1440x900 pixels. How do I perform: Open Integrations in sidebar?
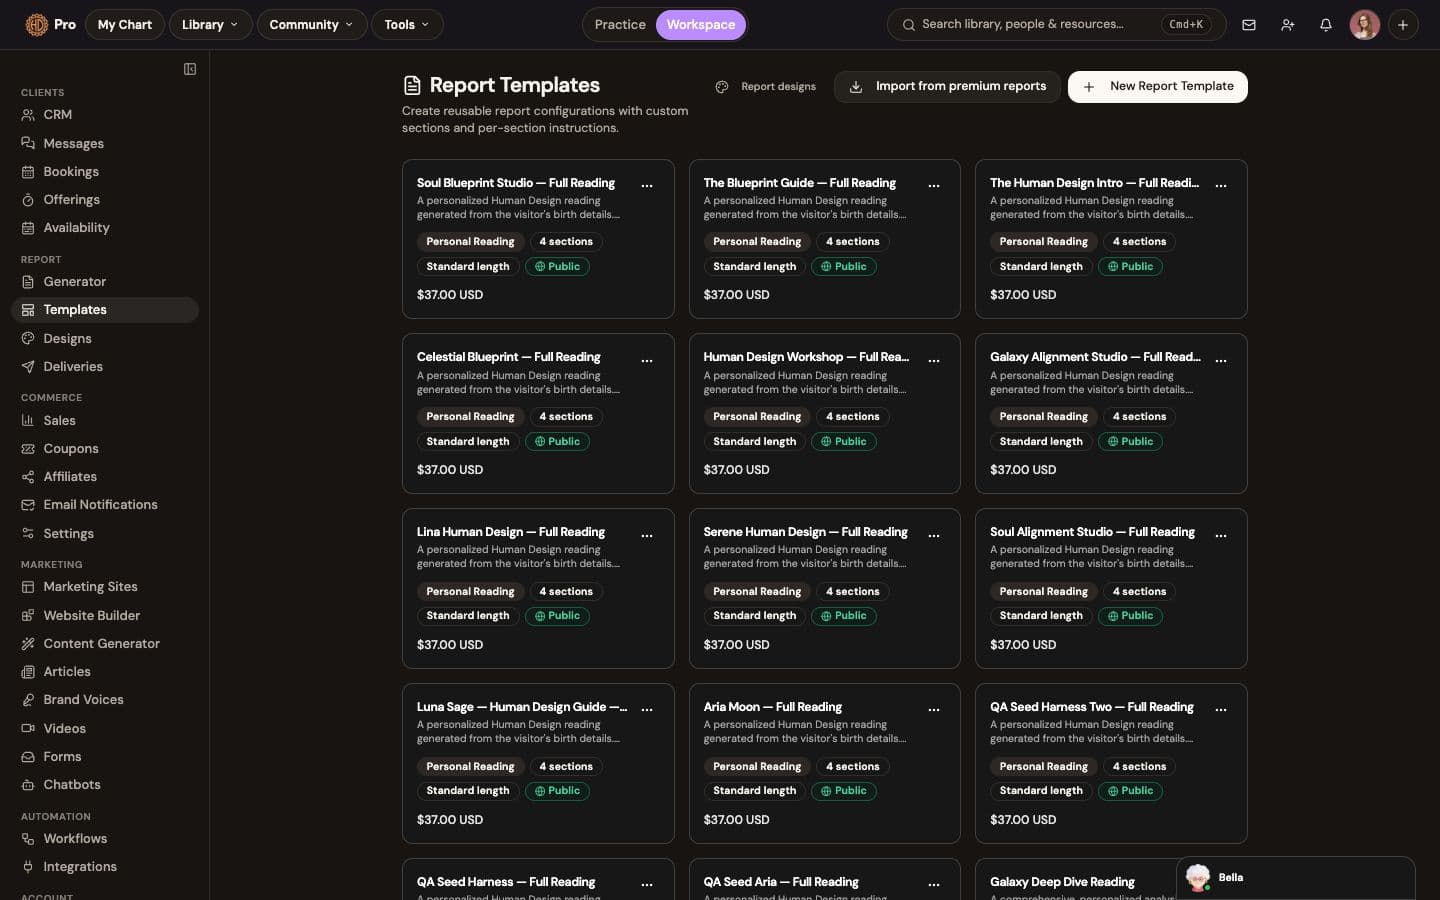point(105,867)
